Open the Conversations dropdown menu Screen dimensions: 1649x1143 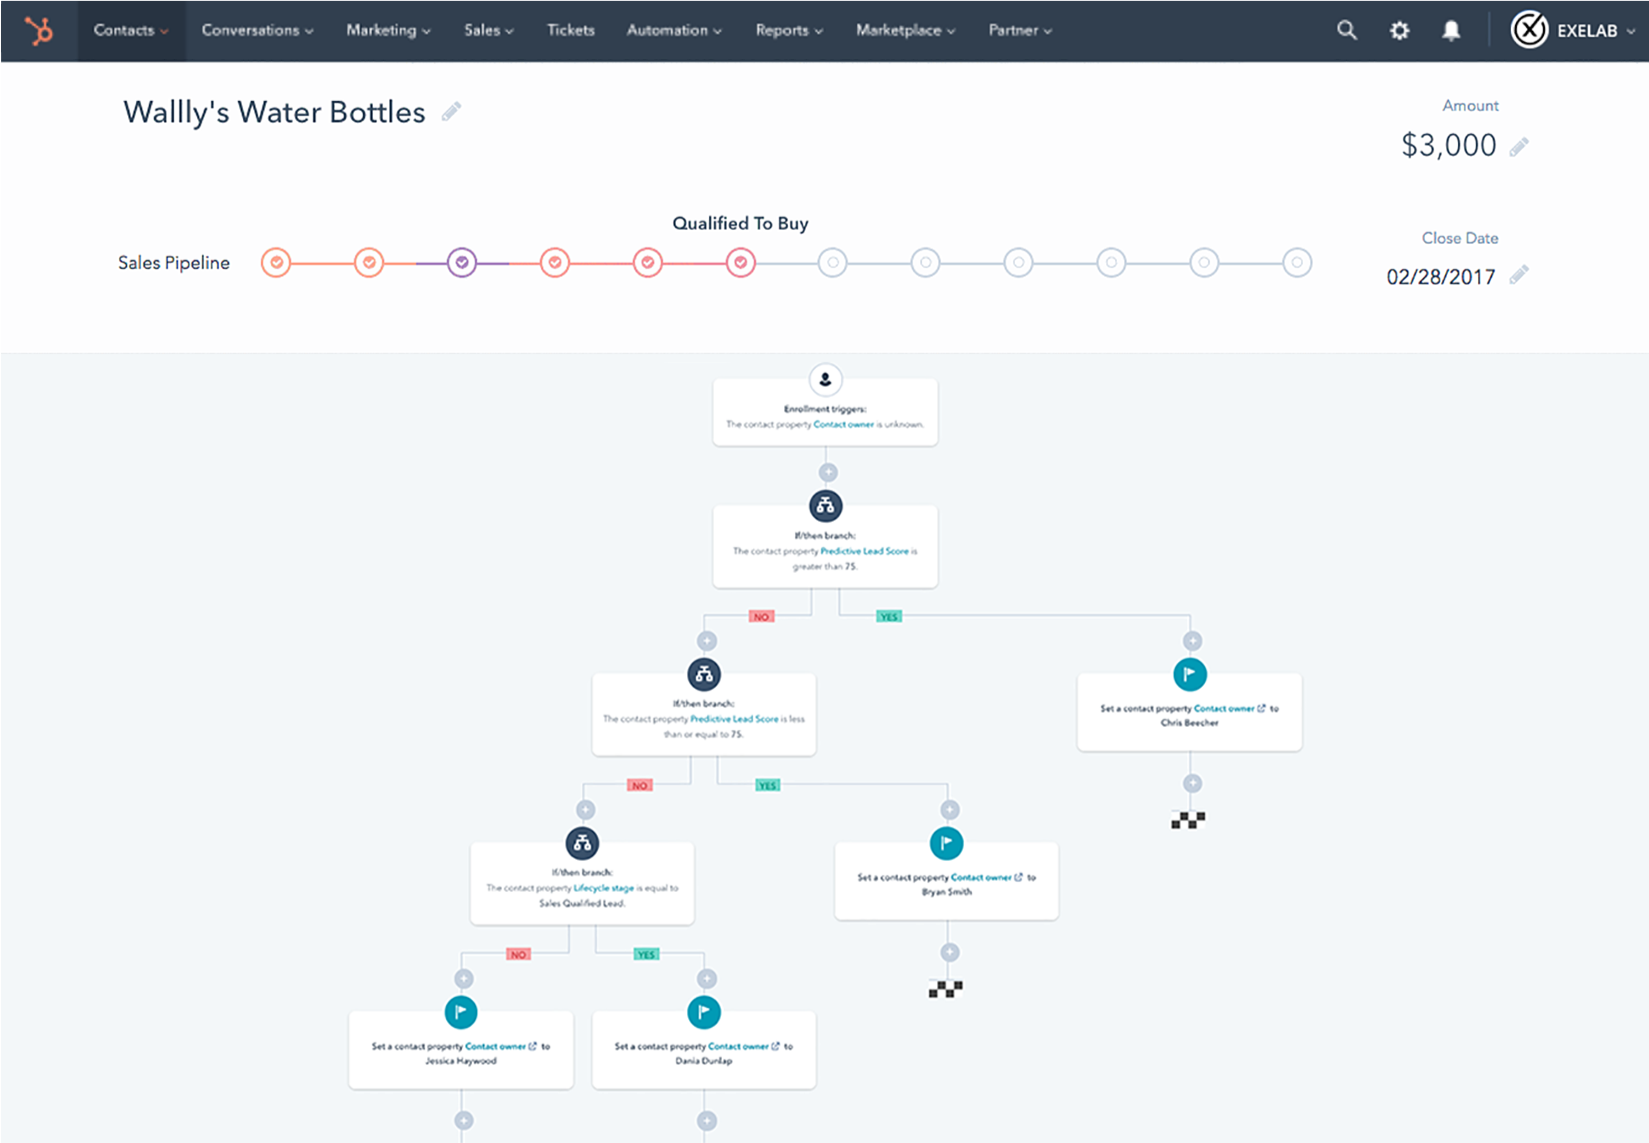point(257,31)
